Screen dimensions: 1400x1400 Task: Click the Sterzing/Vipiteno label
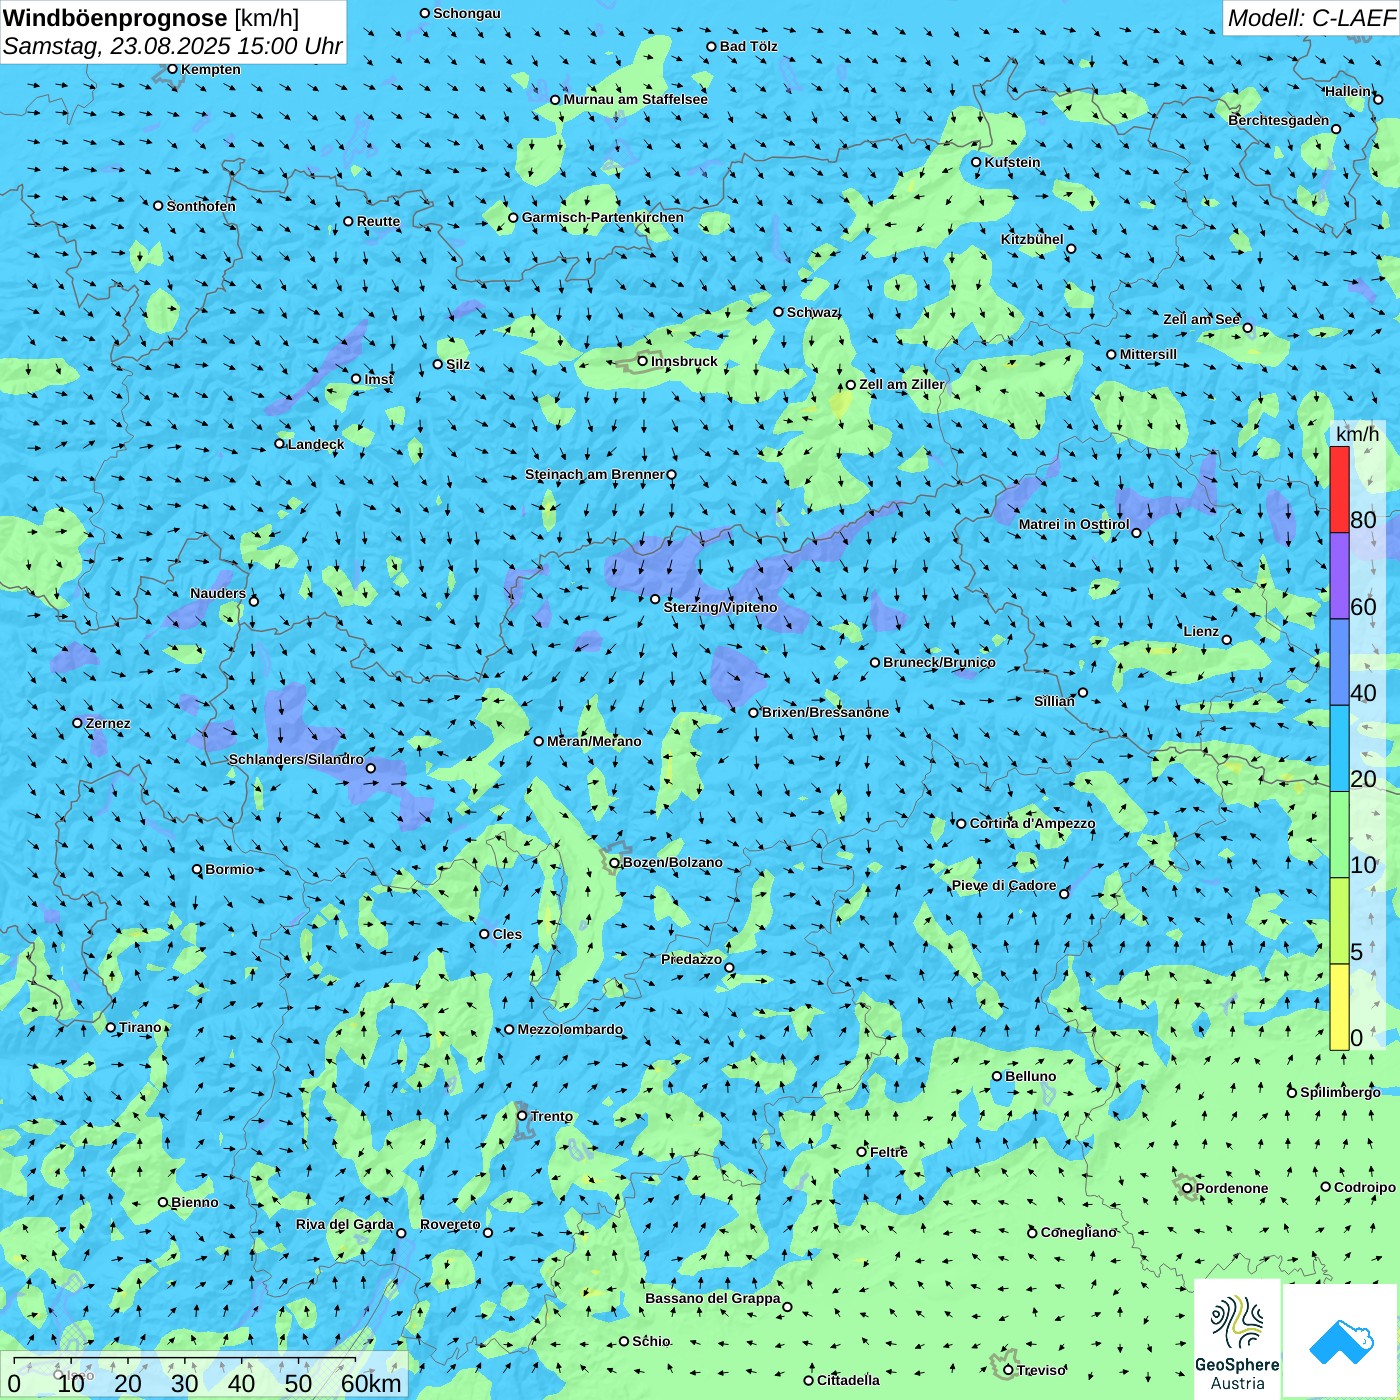pyautogui.click(x=720, y=607)
